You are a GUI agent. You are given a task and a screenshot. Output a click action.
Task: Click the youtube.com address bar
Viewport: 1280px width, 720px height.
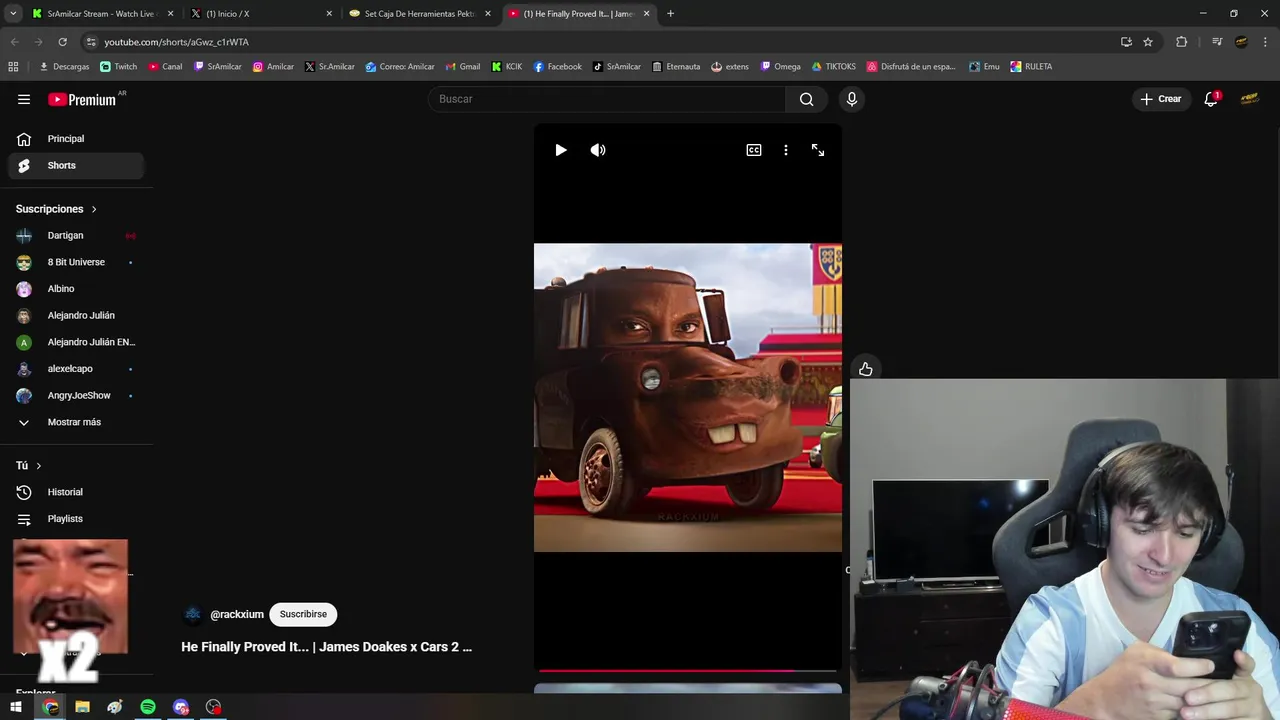[x=600, y=42]
